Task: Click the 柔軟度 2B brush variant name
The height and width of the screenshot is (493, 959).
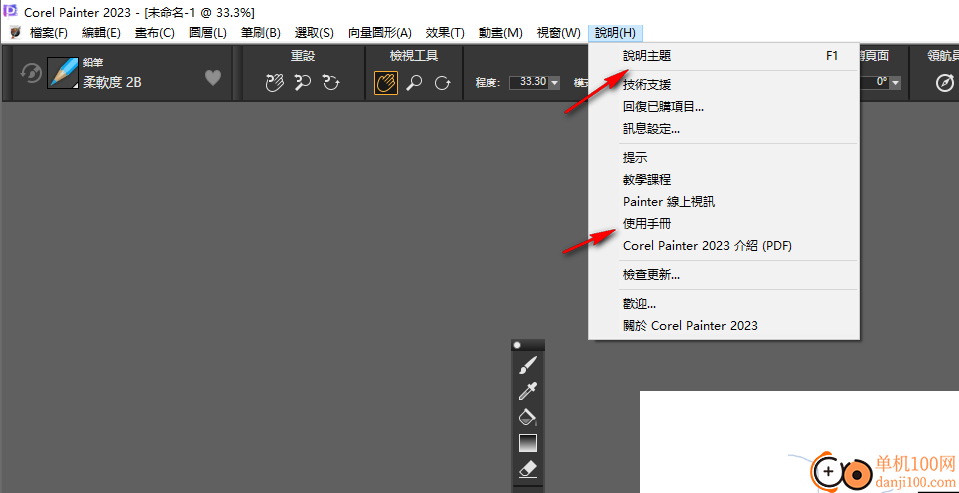Action: [x=112, y=83]
